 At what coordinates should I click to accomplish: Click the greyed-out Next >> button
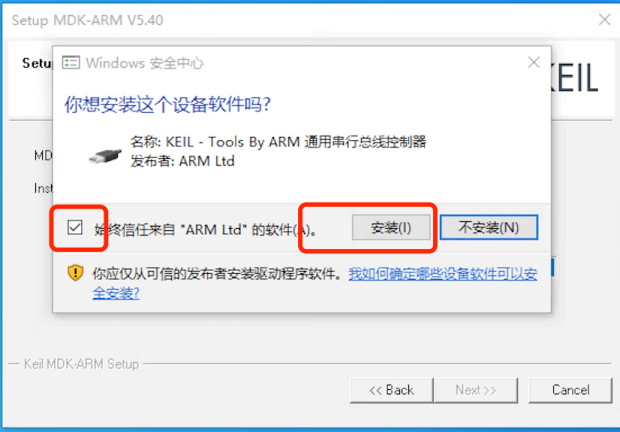[476, 390]
